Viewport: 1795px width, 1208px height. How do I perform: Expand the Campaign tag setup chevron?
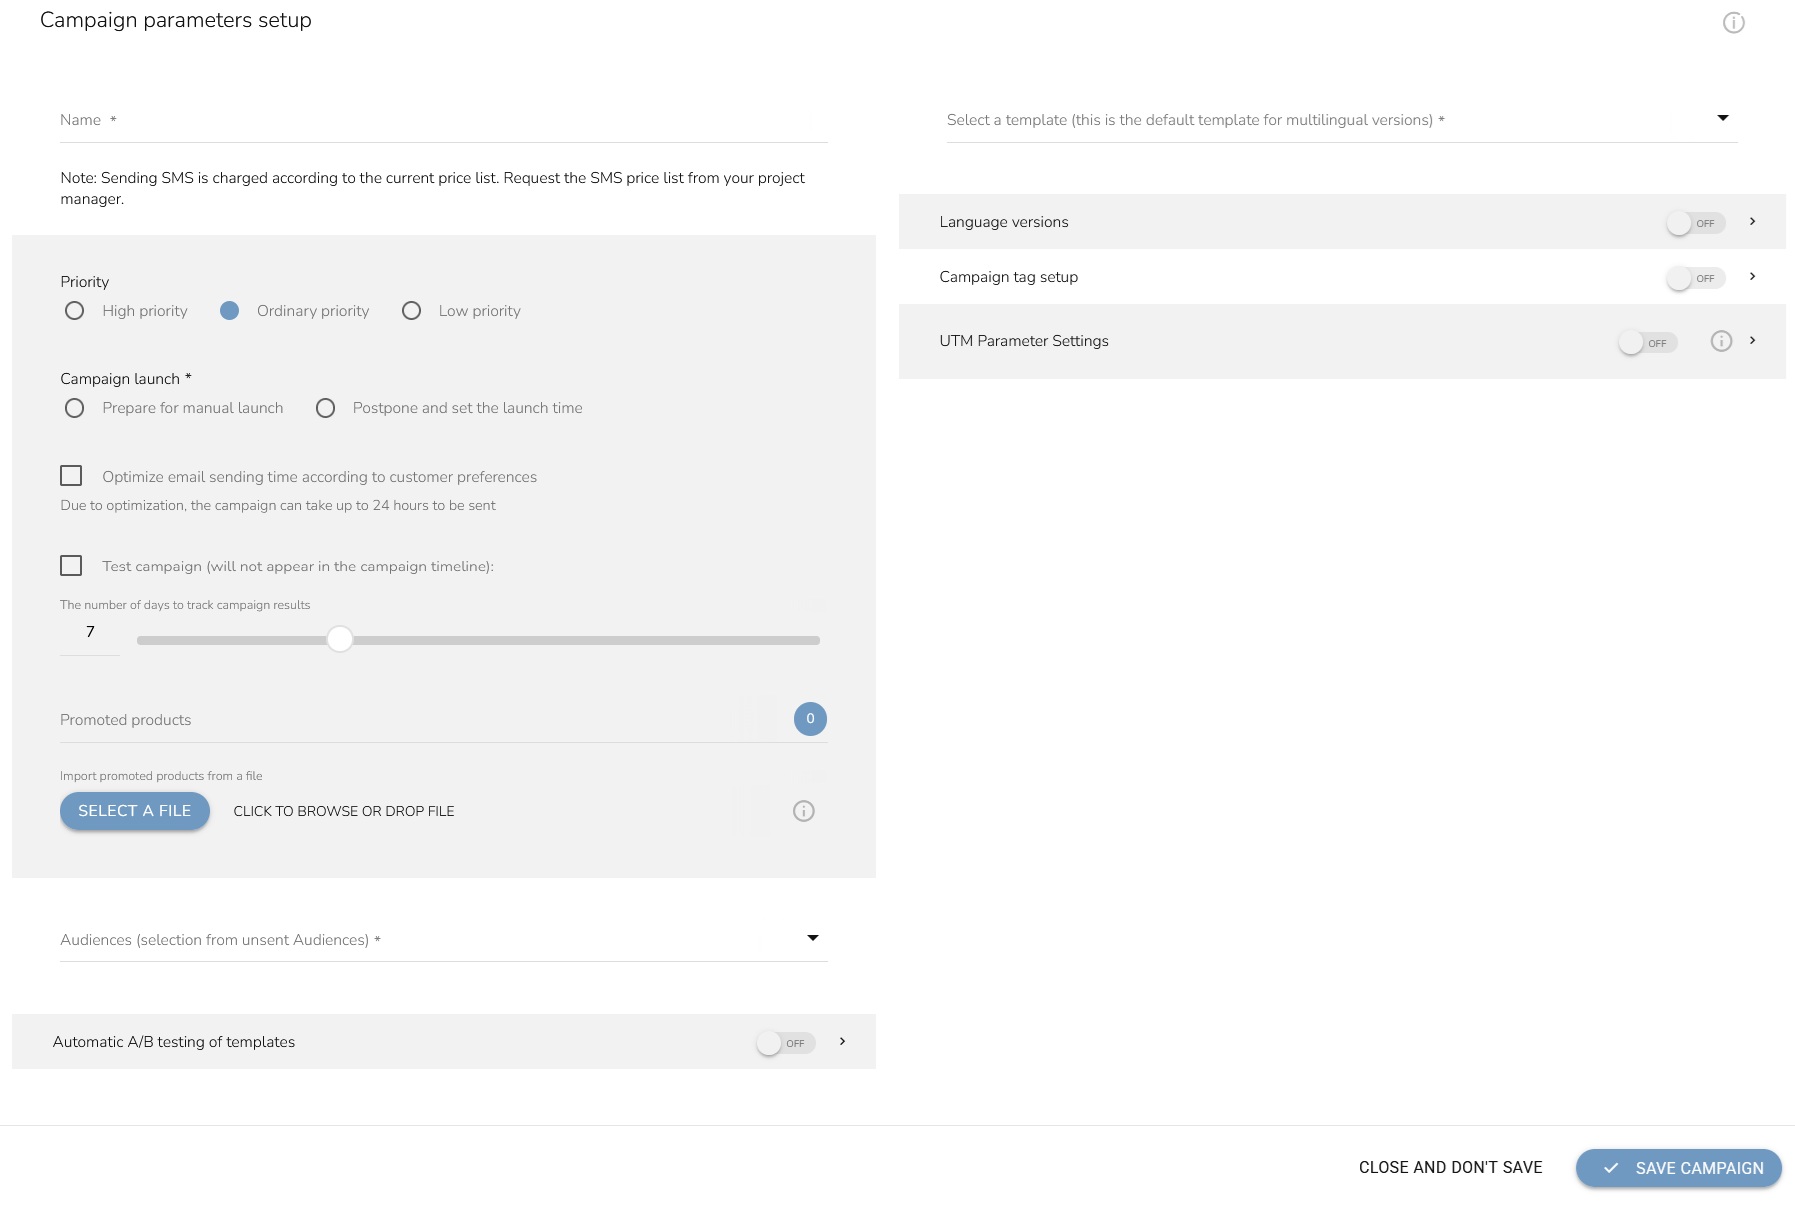tap(1752, 277)
